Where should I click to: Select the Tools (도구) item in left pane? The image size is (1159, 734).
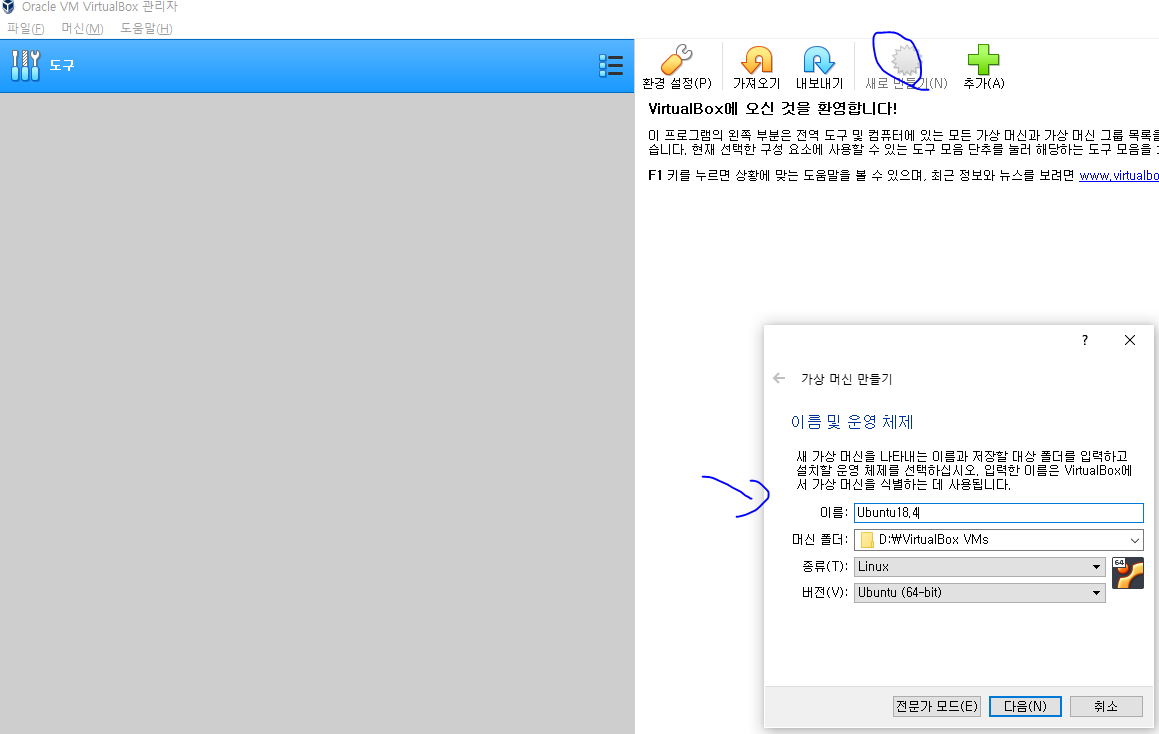pos(317,66)
